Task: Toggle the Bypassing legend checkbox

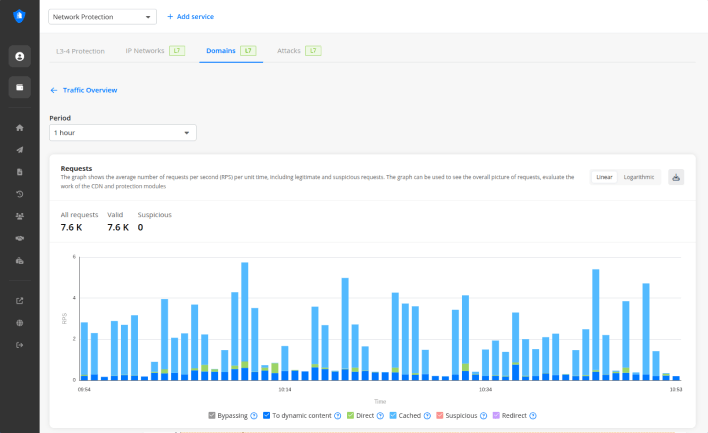Action: [212, 416]
